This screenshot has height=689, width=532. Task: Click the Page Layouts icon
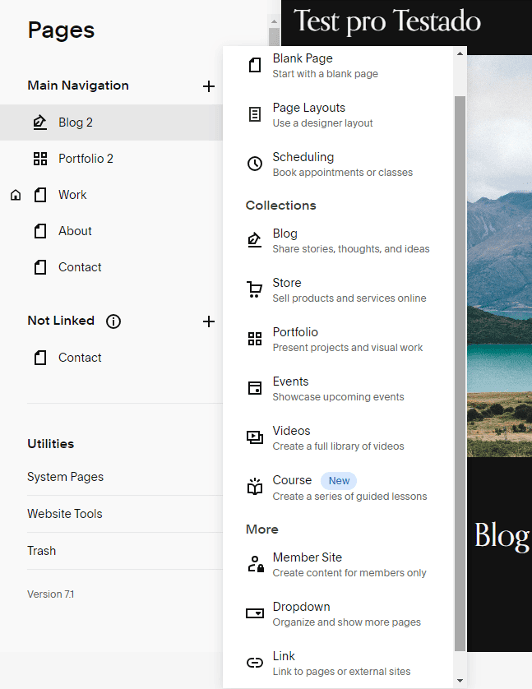[x=255, y=114]
